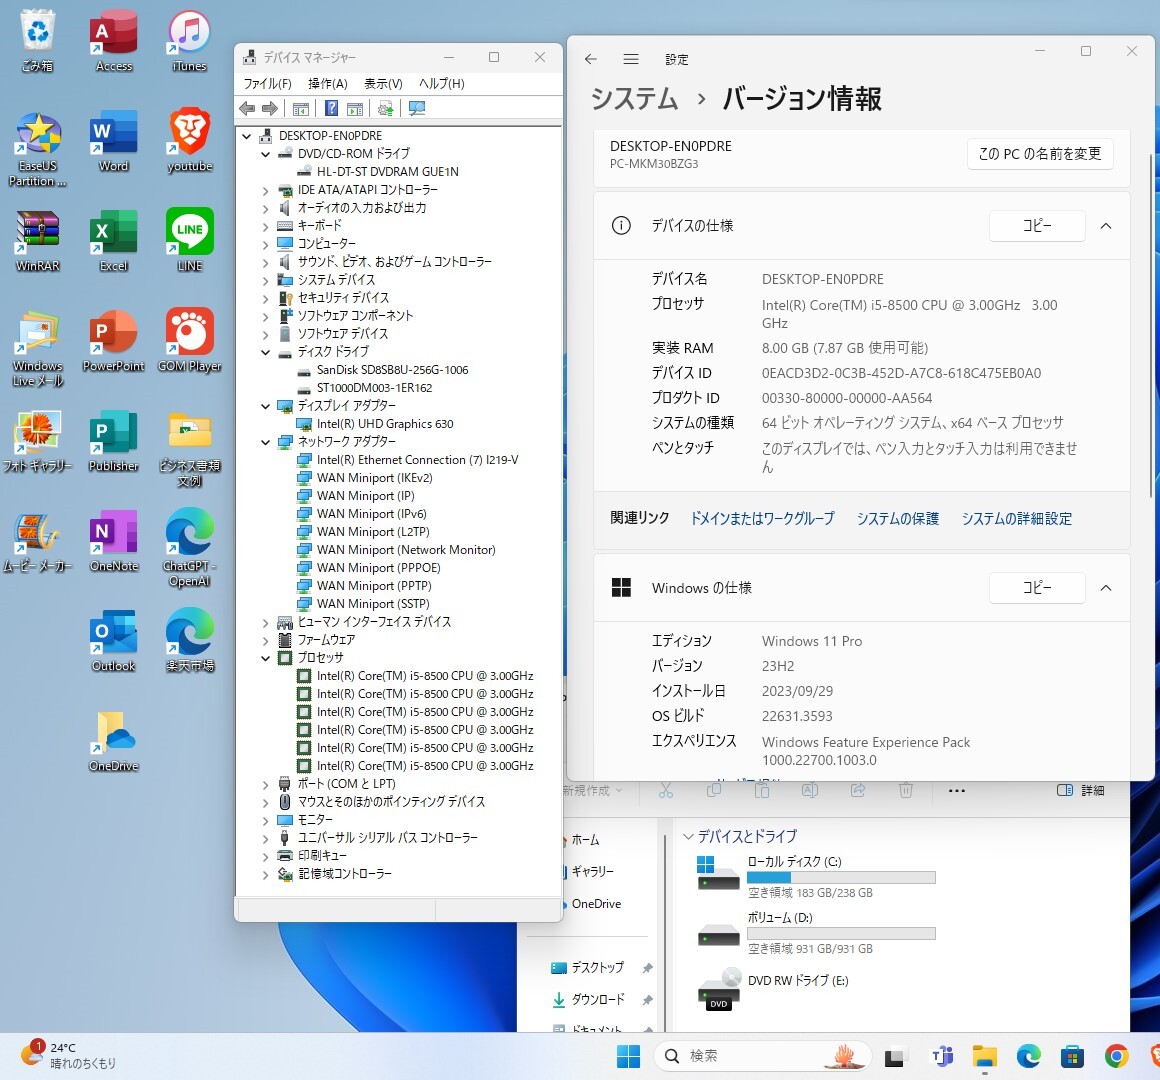The width and height of the screenshot is (1160, 1080).
Task: Click the scan for hardware changes monitor icon
Action: point(417,109)
